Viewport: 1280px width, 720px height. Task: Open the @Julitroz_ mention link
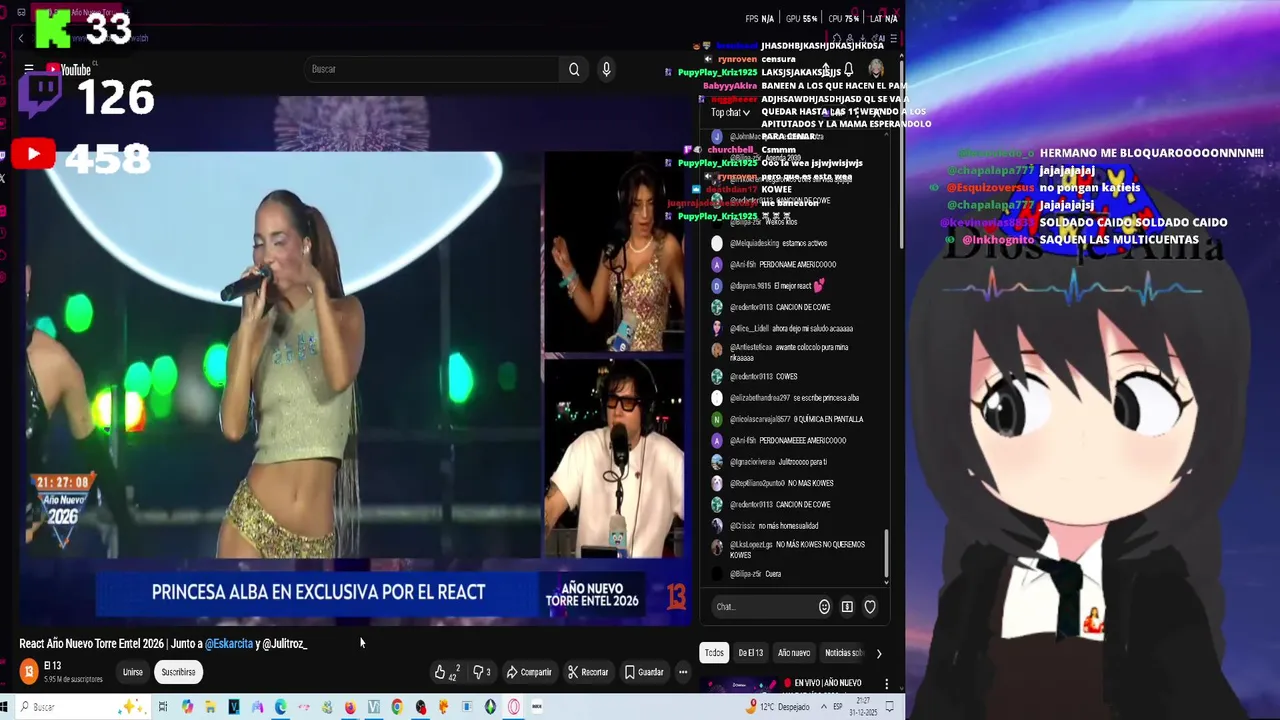click(x=284, y=644)
